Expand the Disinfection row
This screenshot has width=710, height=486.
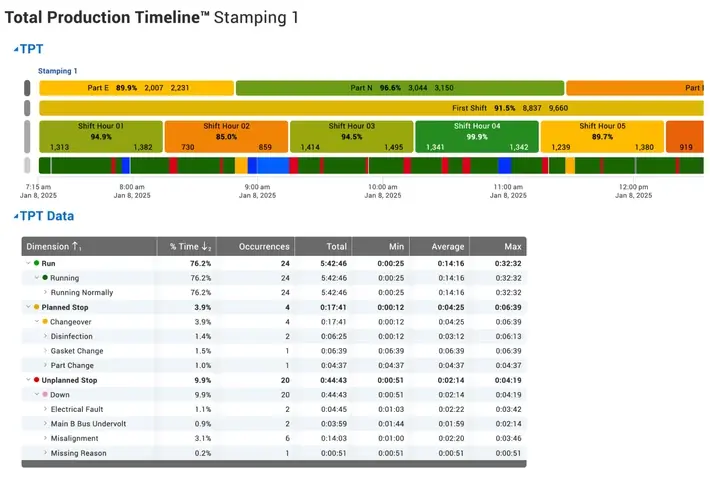click(x=45, y=336)
